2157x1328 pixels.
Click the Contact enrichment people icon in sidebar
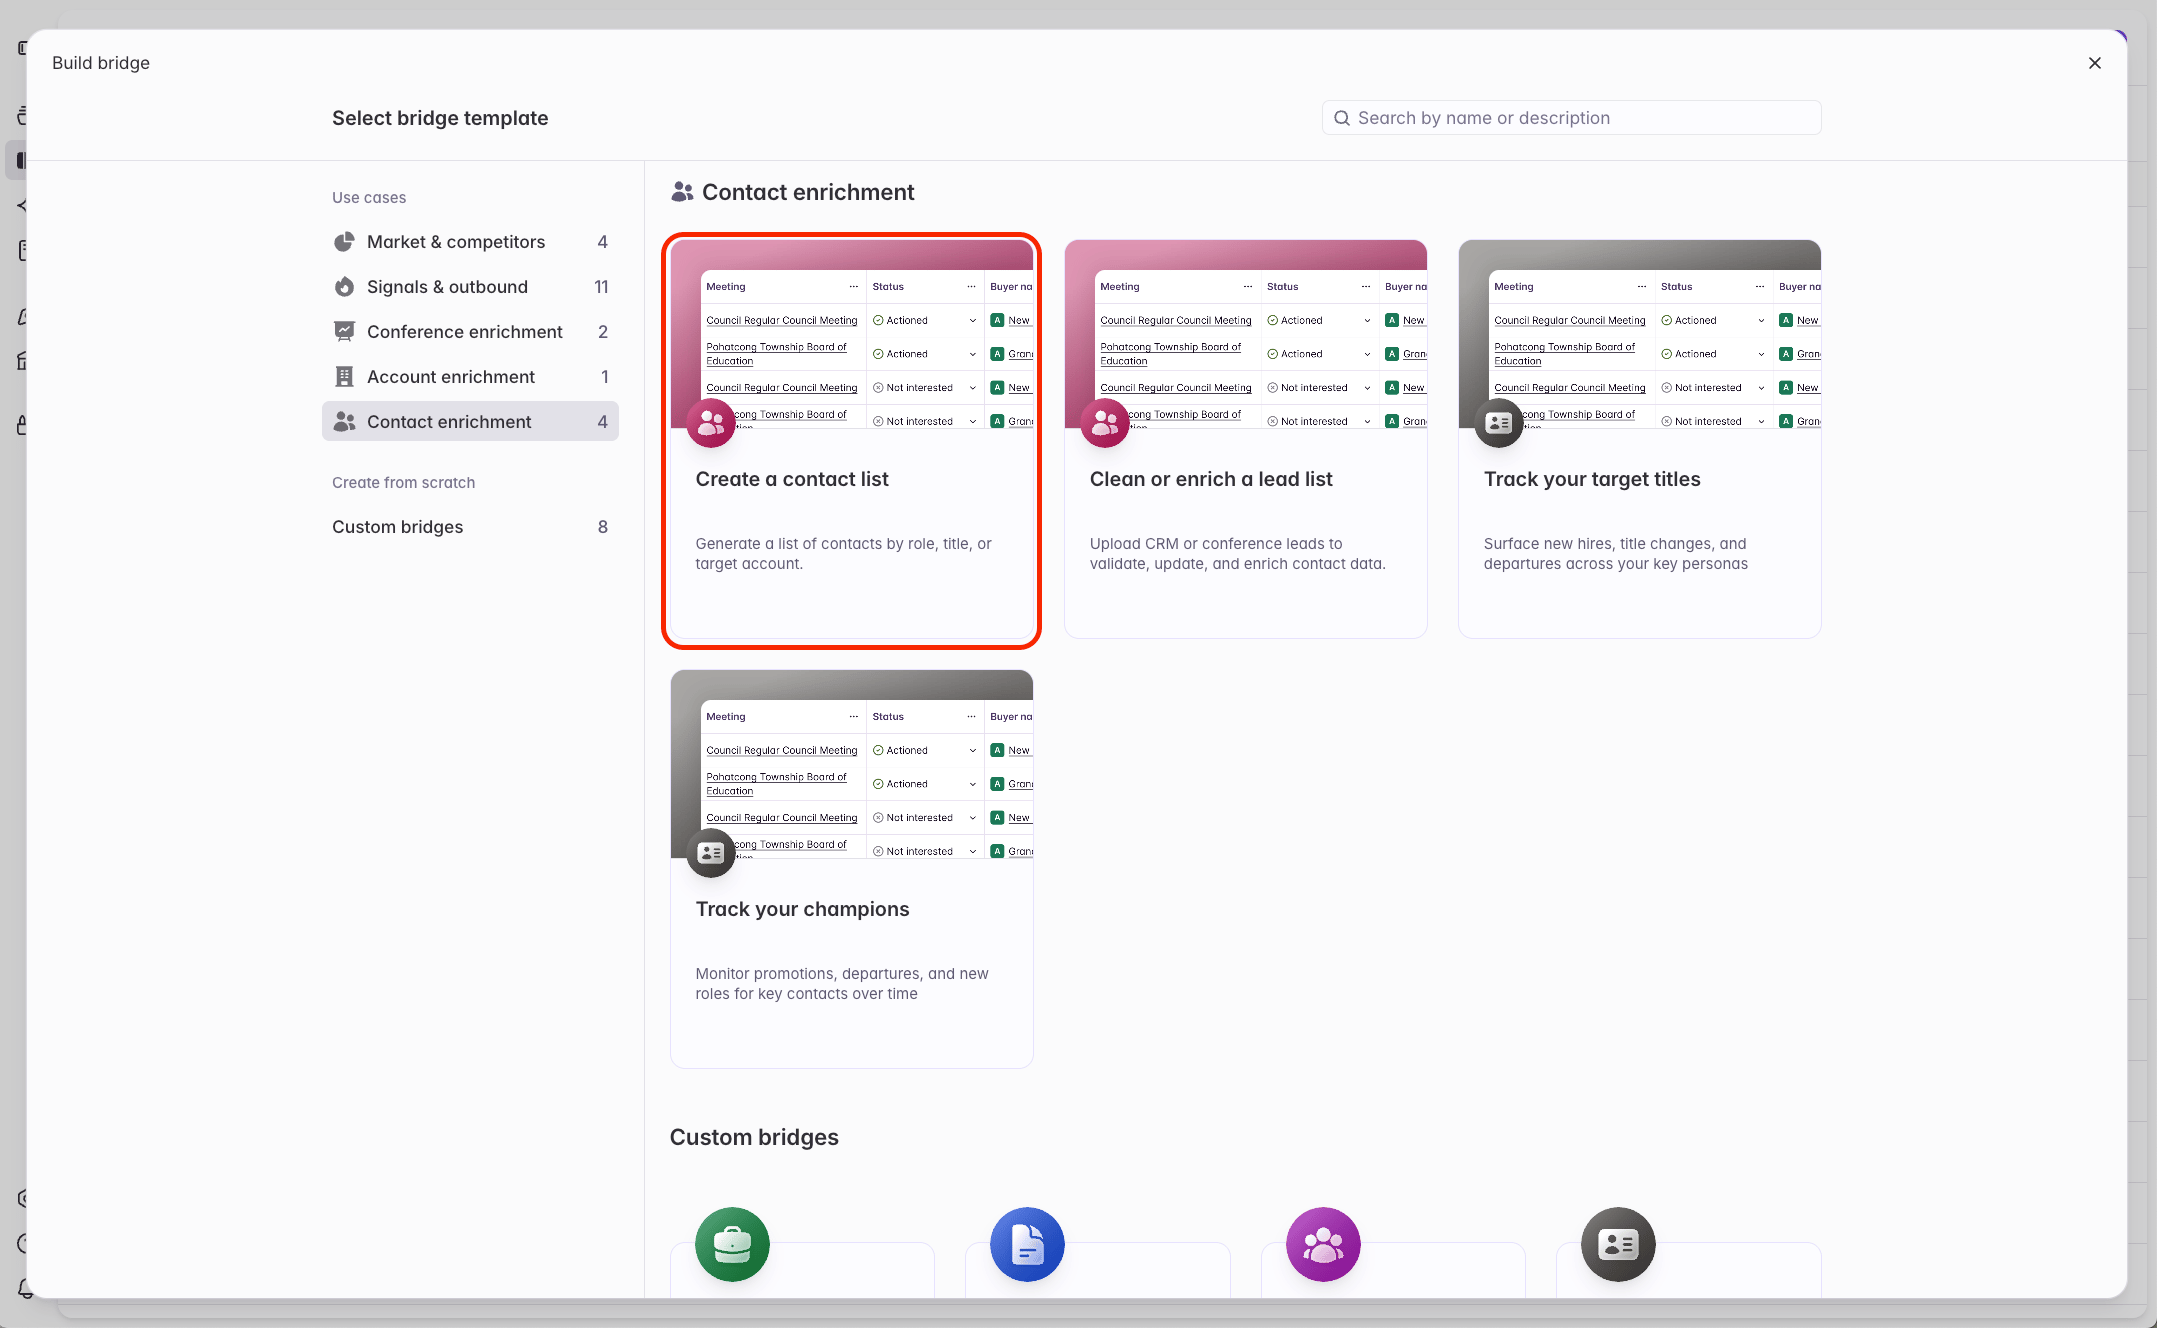(344, 422)
